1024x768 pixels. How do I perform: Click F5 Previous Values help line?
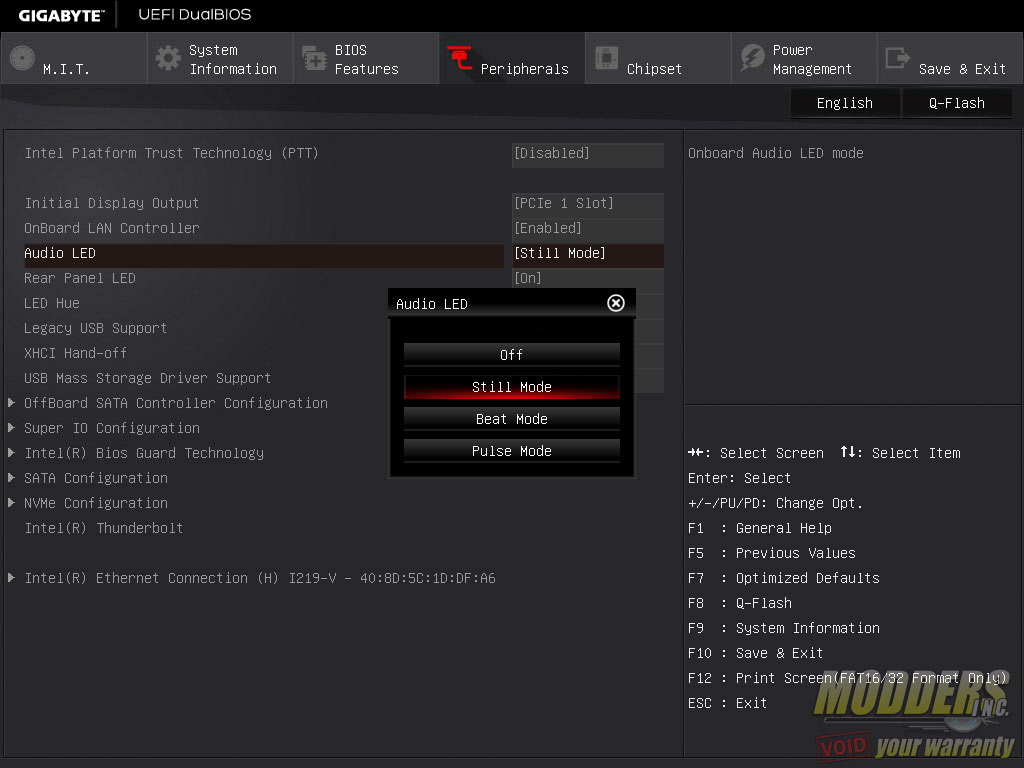(771, 553)
